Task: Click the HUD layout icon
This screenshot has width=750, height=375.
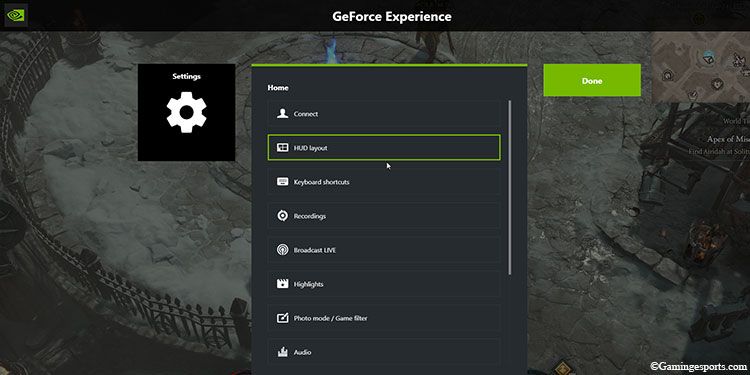Action: (x=283, y=148)
